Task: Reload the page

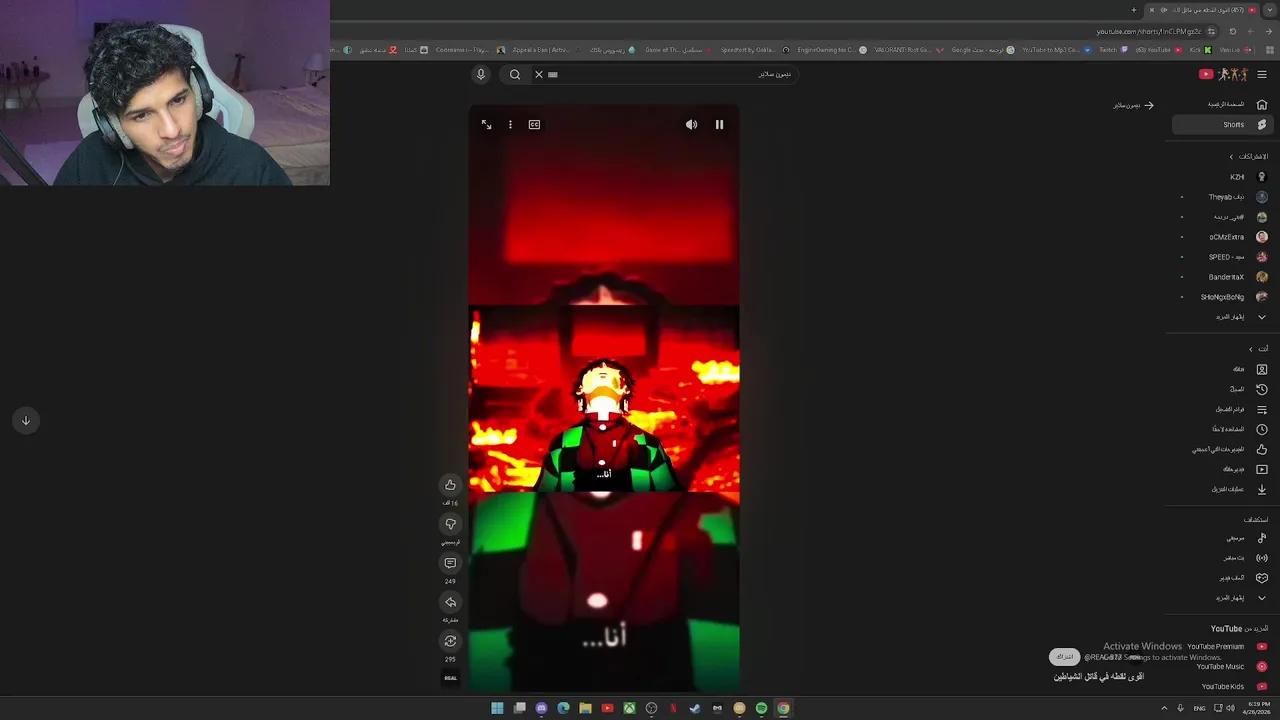Action: pyautogui.click(x=1233, y=31)
